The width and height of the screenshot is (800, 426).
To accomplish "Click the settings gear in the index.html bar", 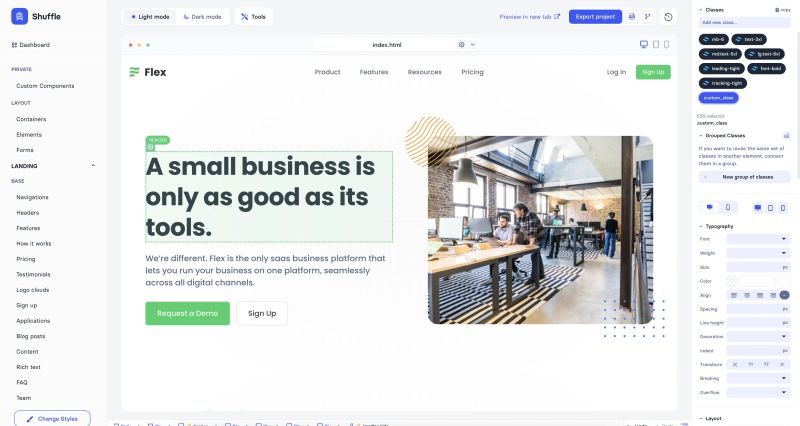I will tap(462, 44).
